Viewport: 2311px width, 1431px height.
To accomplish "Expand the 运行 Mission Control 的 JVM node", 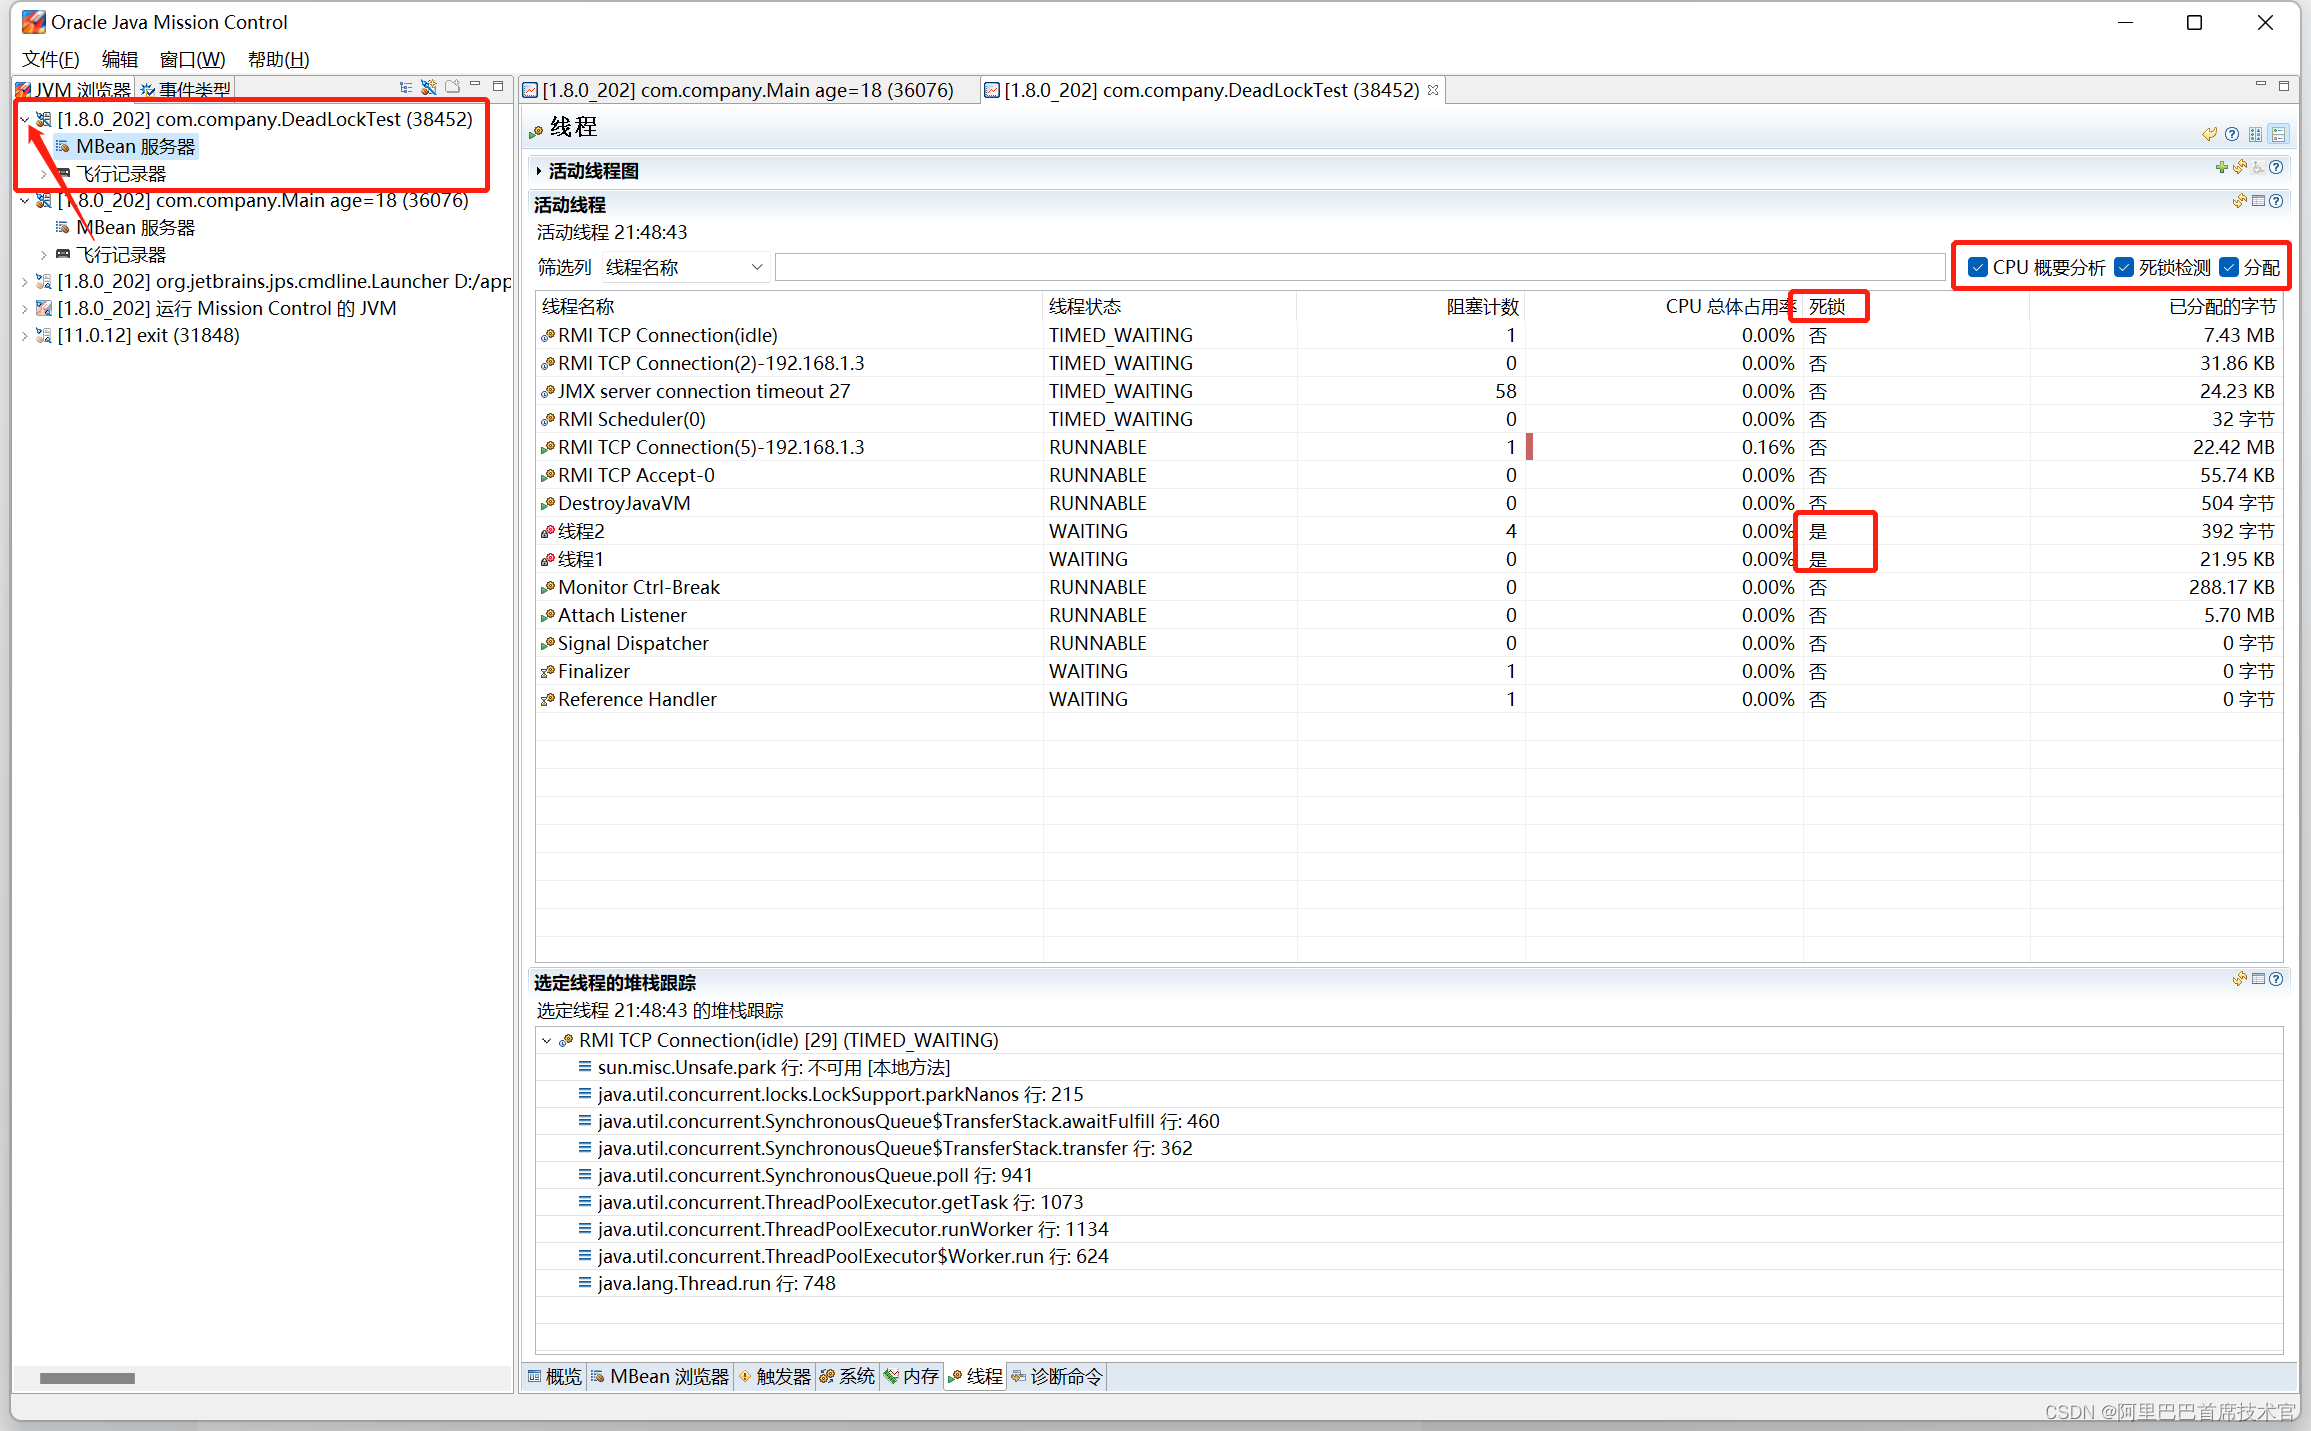I will click(25, 309).
